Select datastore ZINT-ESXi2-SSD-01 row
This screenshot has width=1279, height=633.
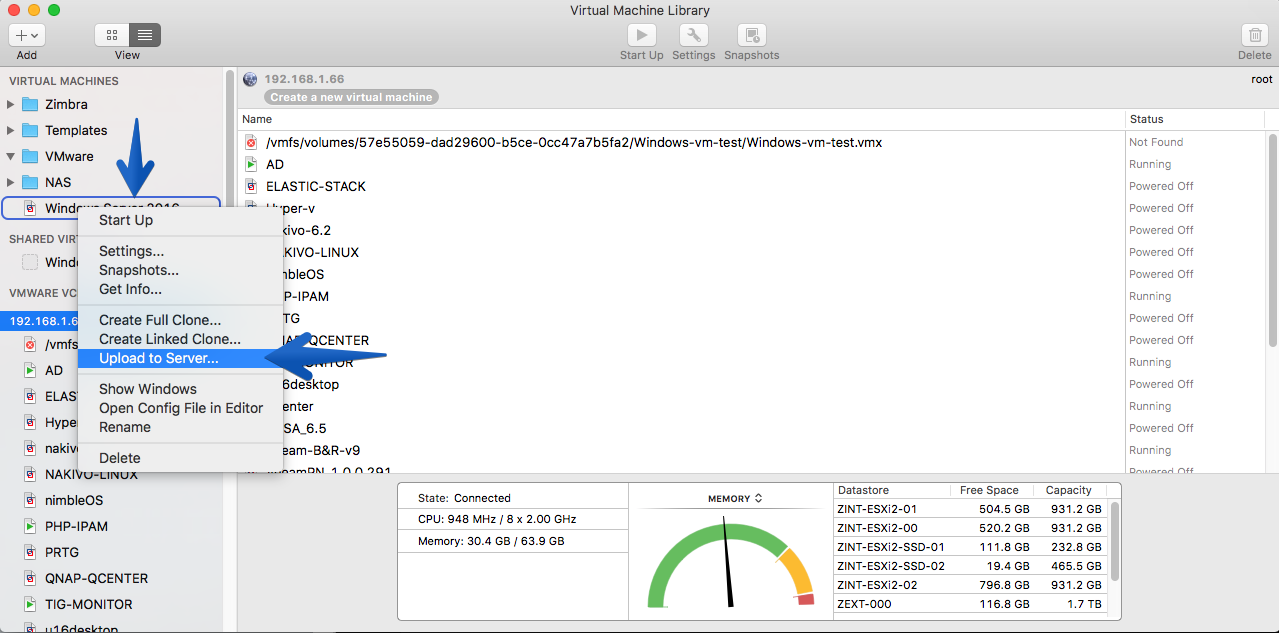(971, 547)
